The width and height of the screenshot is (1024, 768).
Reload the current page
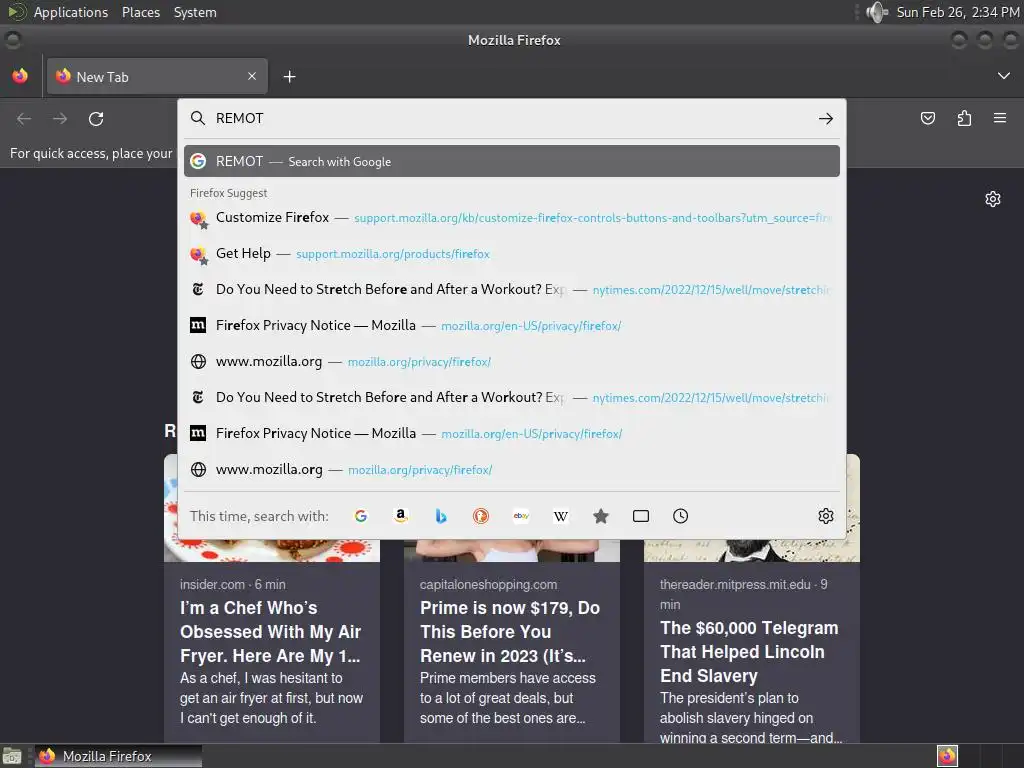(x=96, y=119)
